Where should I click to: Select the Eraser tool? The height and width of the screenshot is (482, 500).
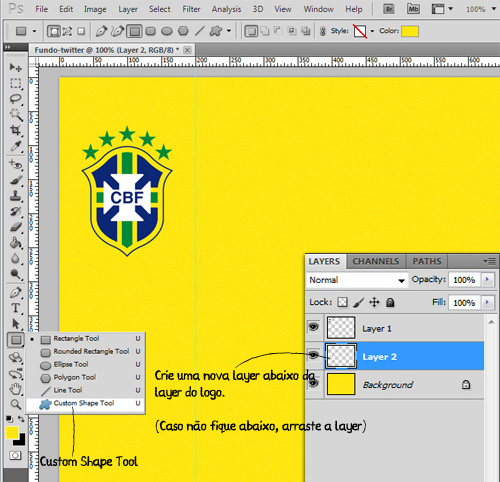pos(15,227)
